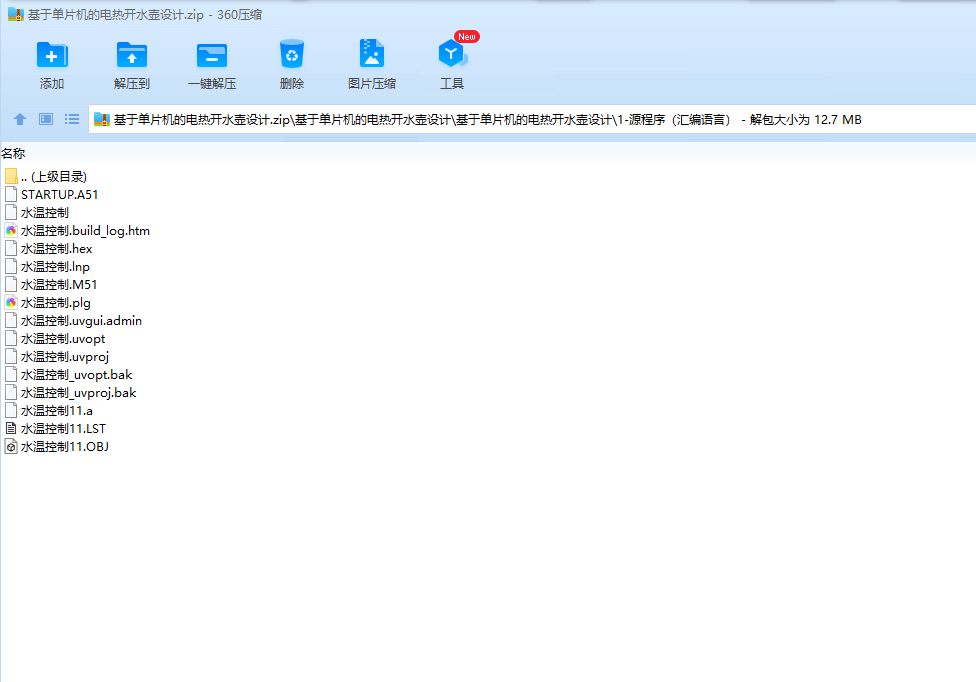Viewport: 976px width, 682px height.
Task: Open the 工具 (Tools) icon
Action: click(452, 54)
